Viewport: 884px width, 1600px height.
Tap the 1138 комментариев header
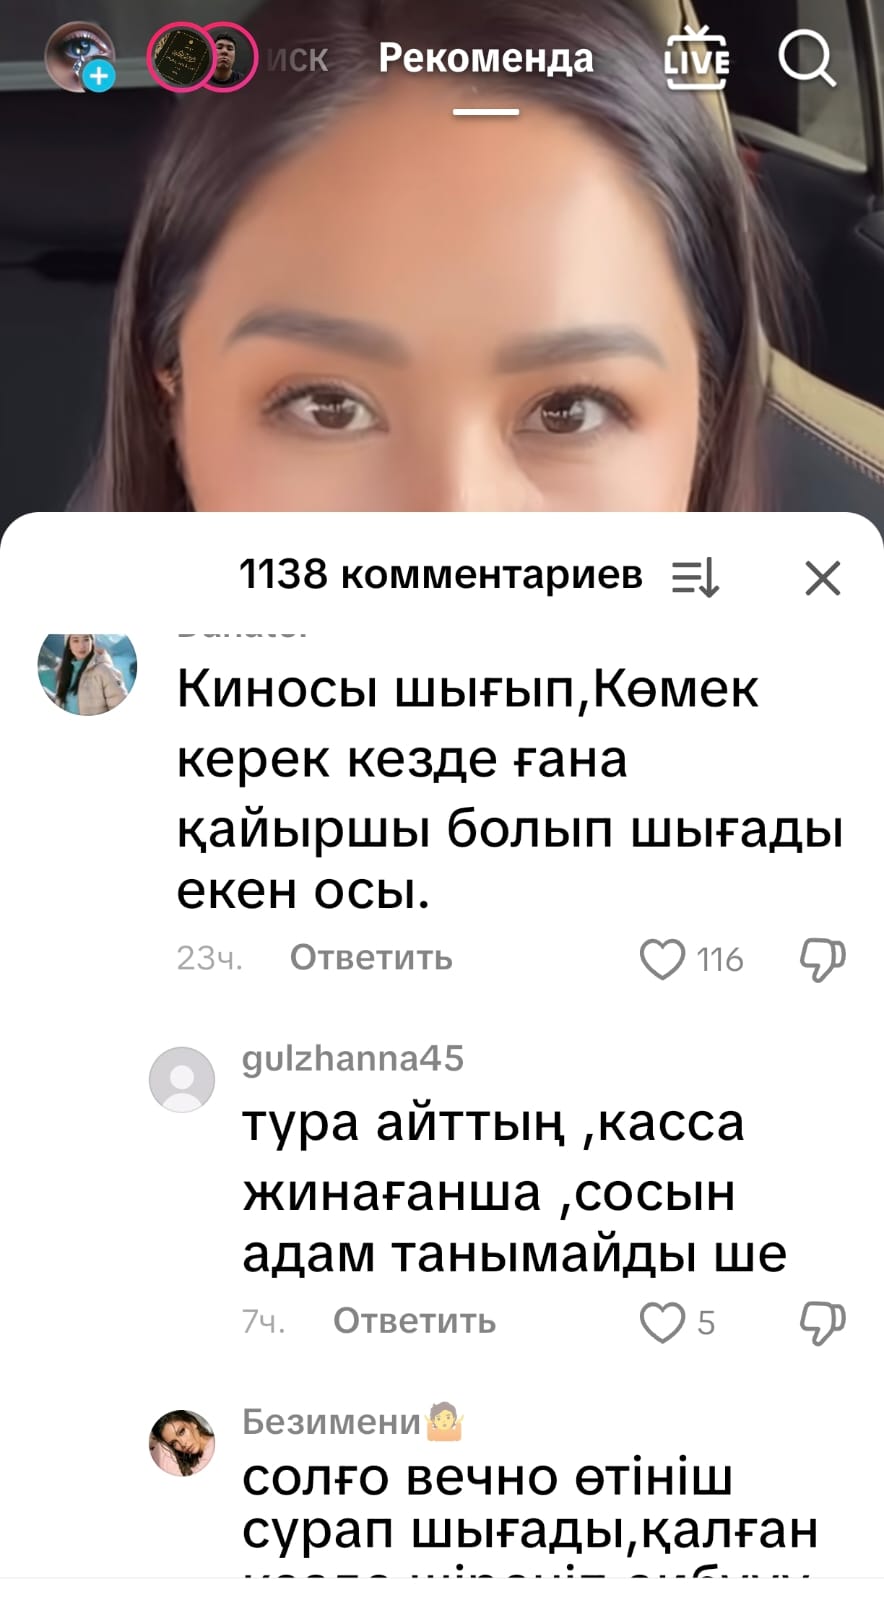[x=440, y=575]
